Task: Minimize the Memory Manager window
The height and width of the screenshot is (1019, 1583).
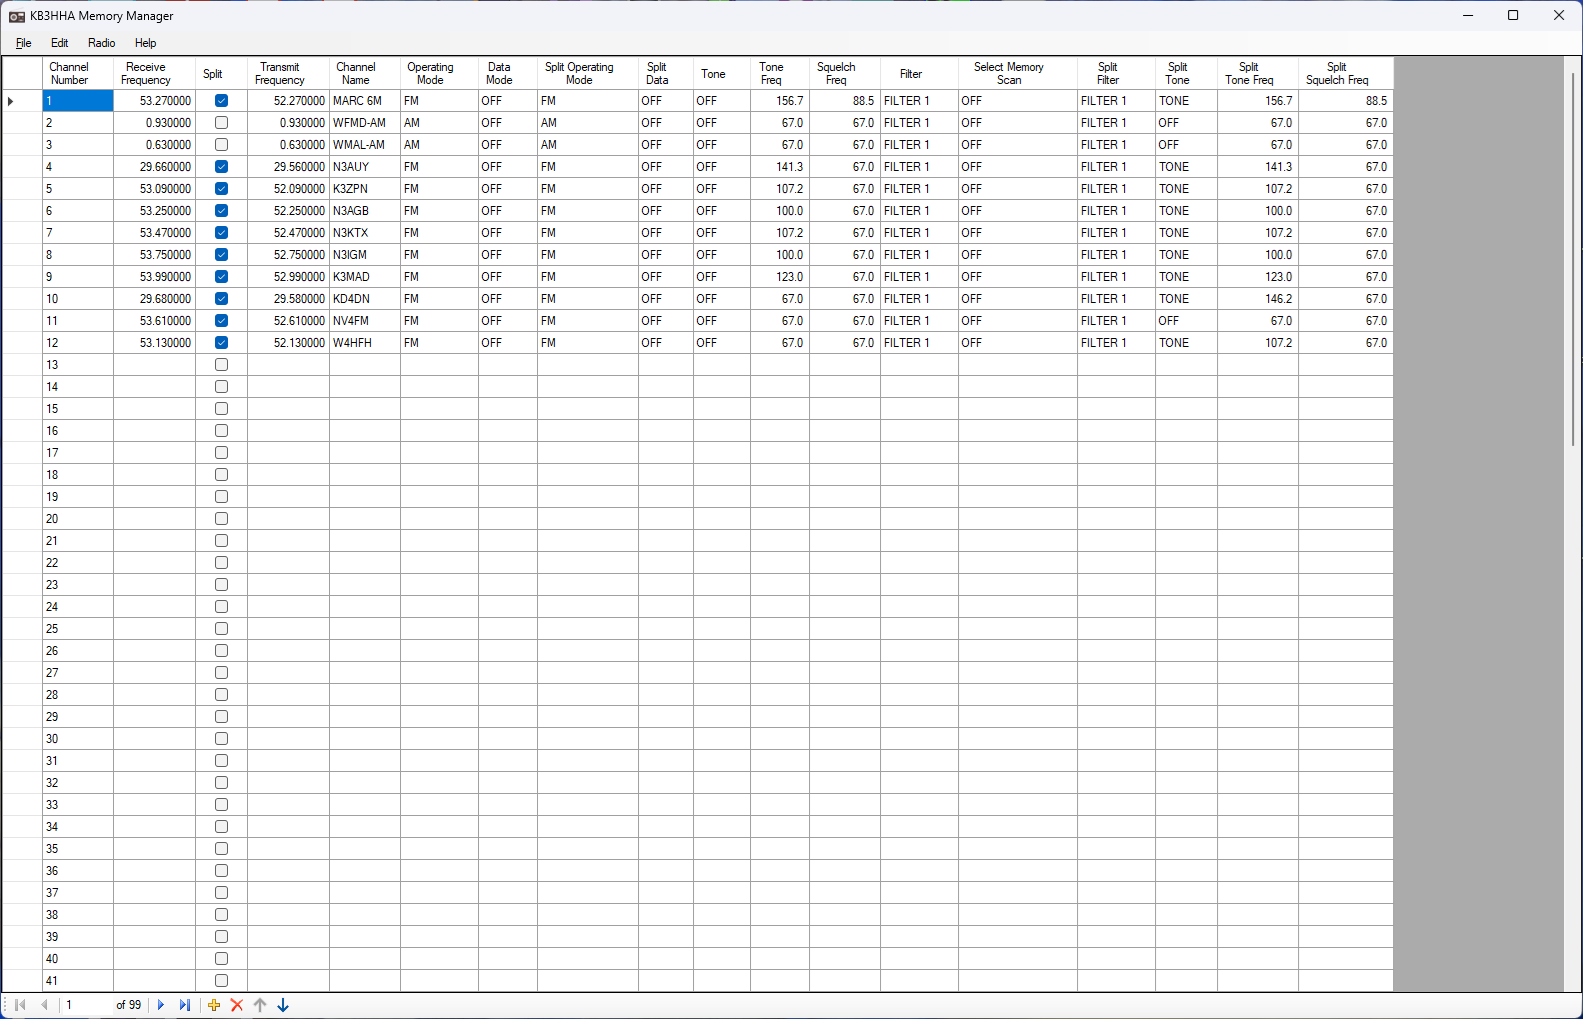Action: [x=1468, y=15]
